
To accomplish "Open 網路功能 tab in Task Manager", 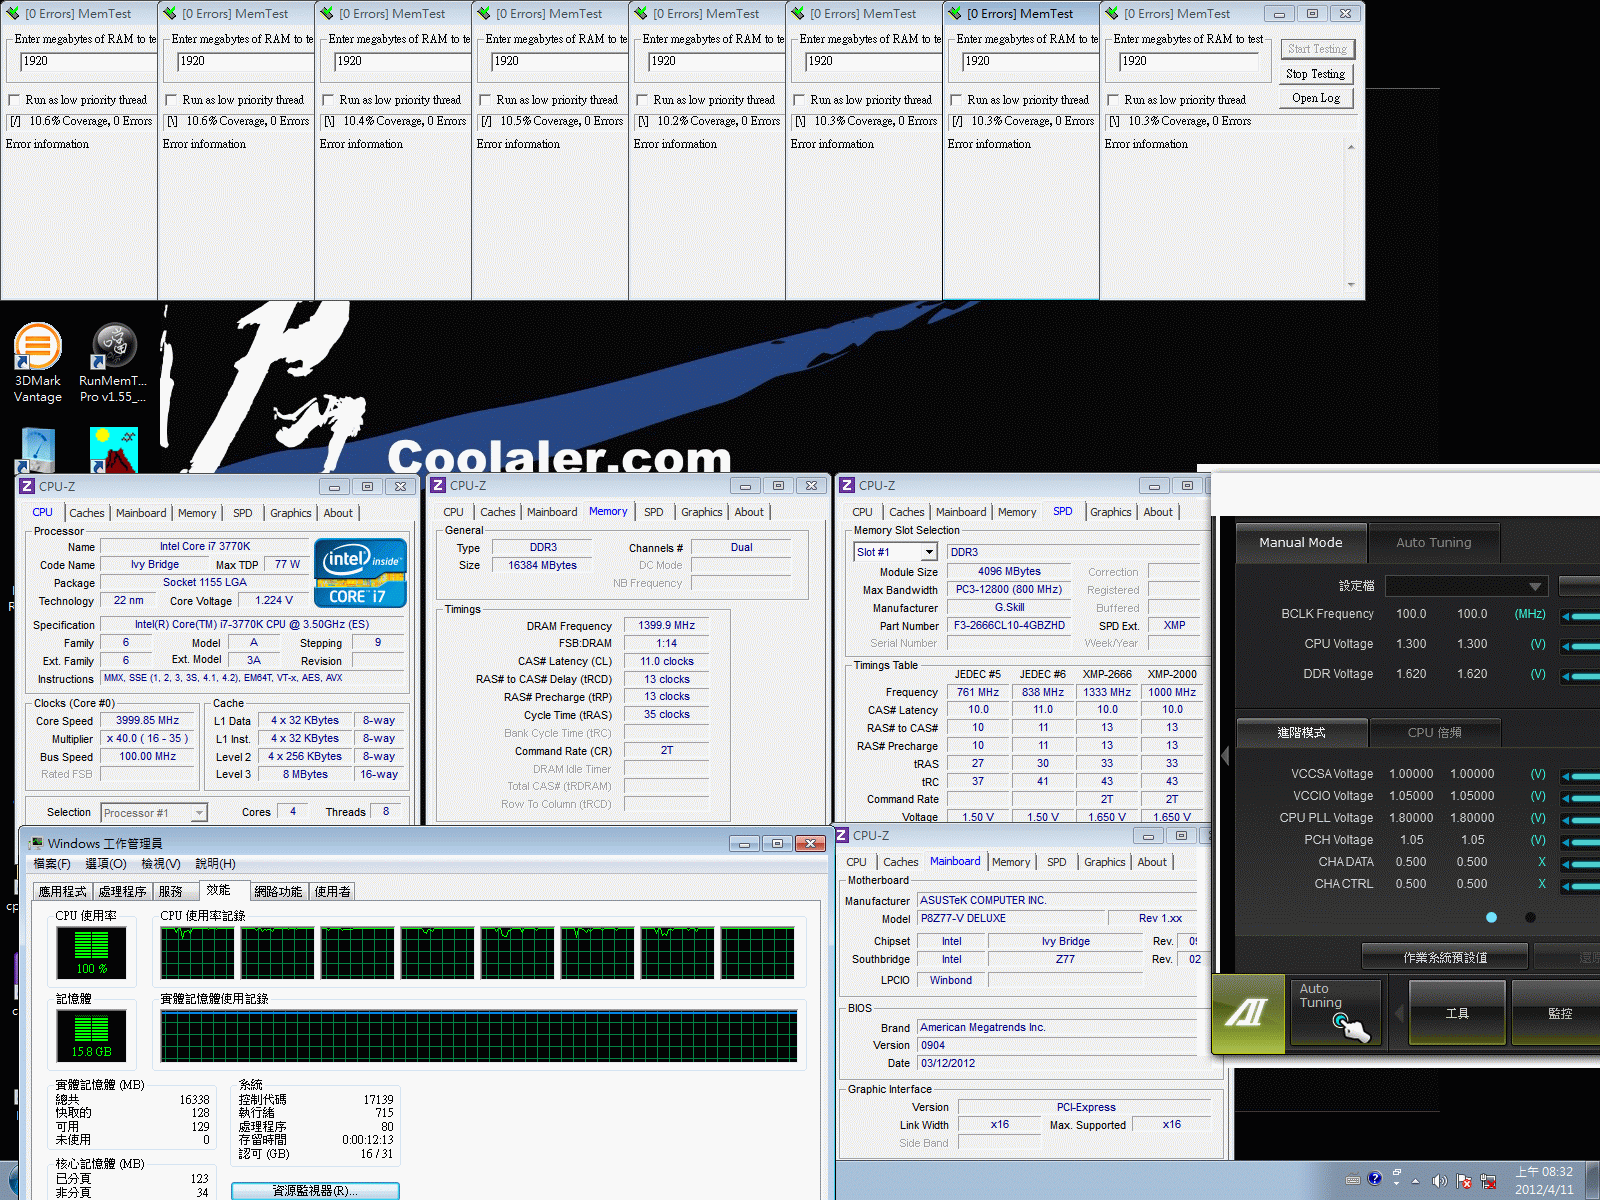I will coord(278,891).
